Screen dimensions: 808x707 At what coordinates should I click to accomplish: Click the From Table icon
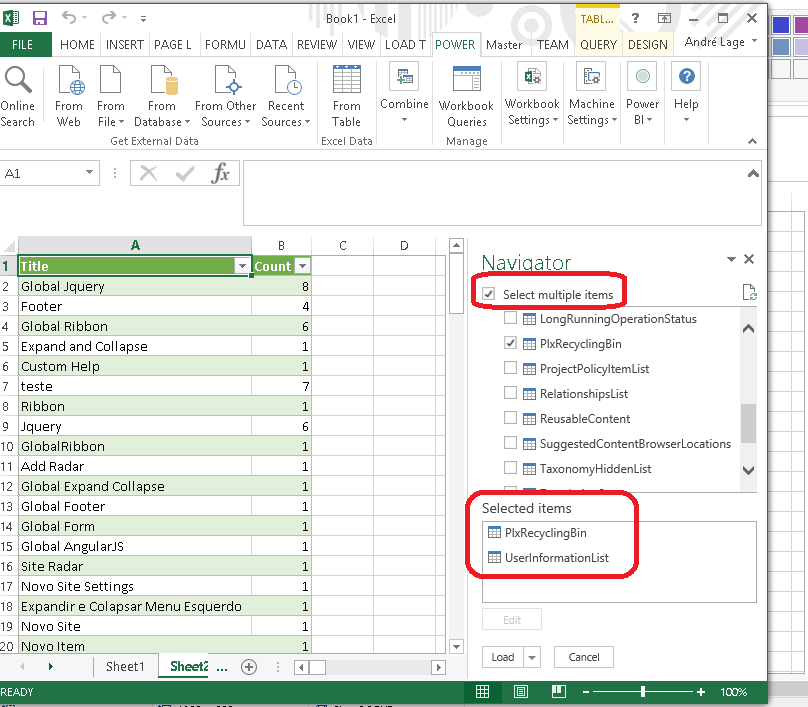pyautogui.click(x=347, y=79)
